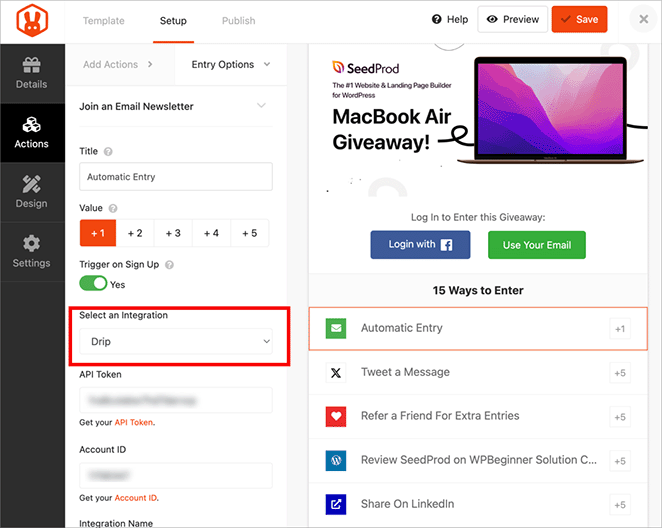Open the Settings gear panel
The height and width of the screenshot is (528, 662).
tap(32, 252)
